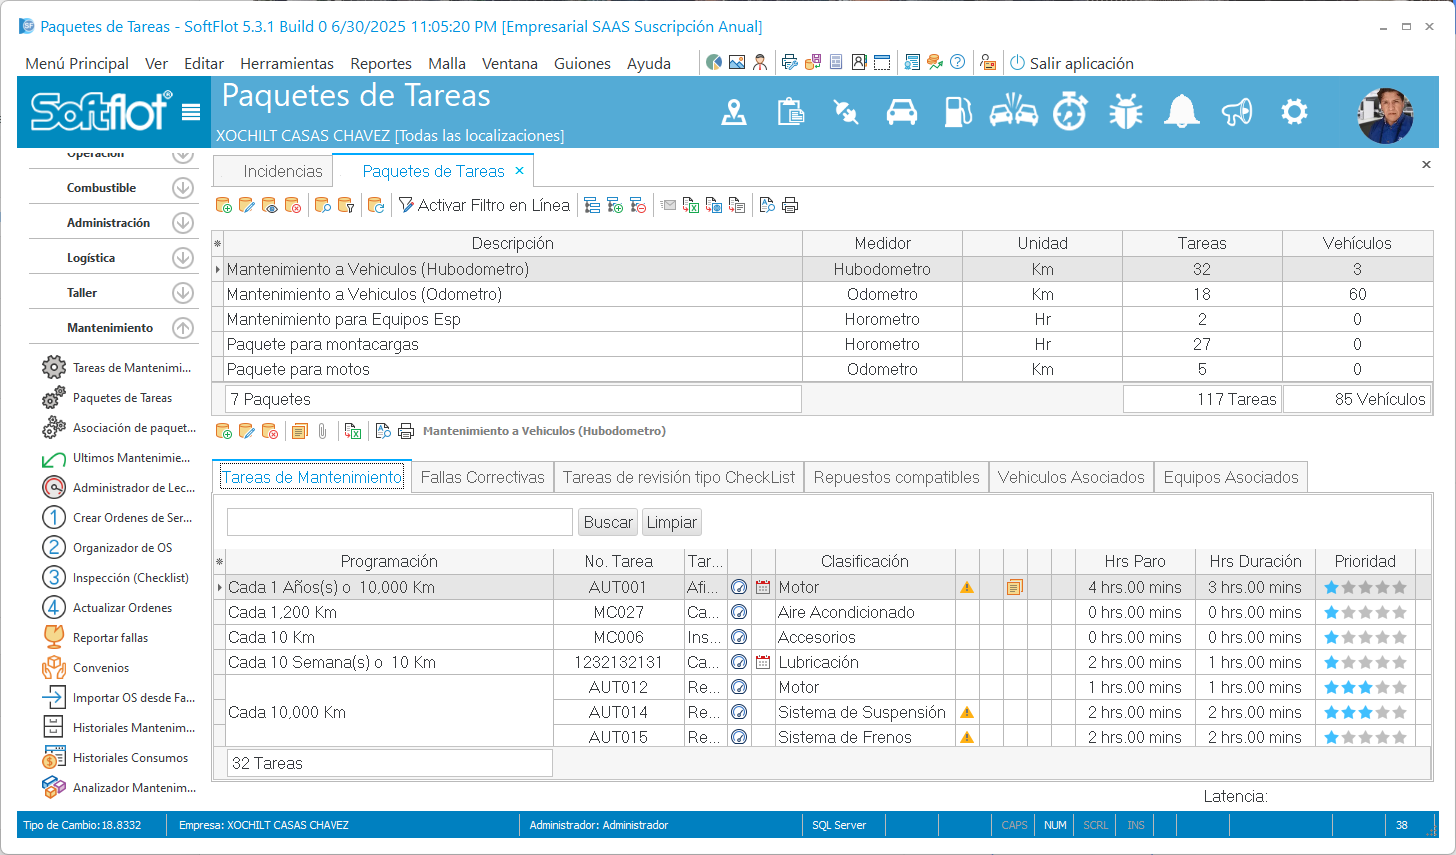Toggle the SoftFlot hamburger menu

click(191, 113)
